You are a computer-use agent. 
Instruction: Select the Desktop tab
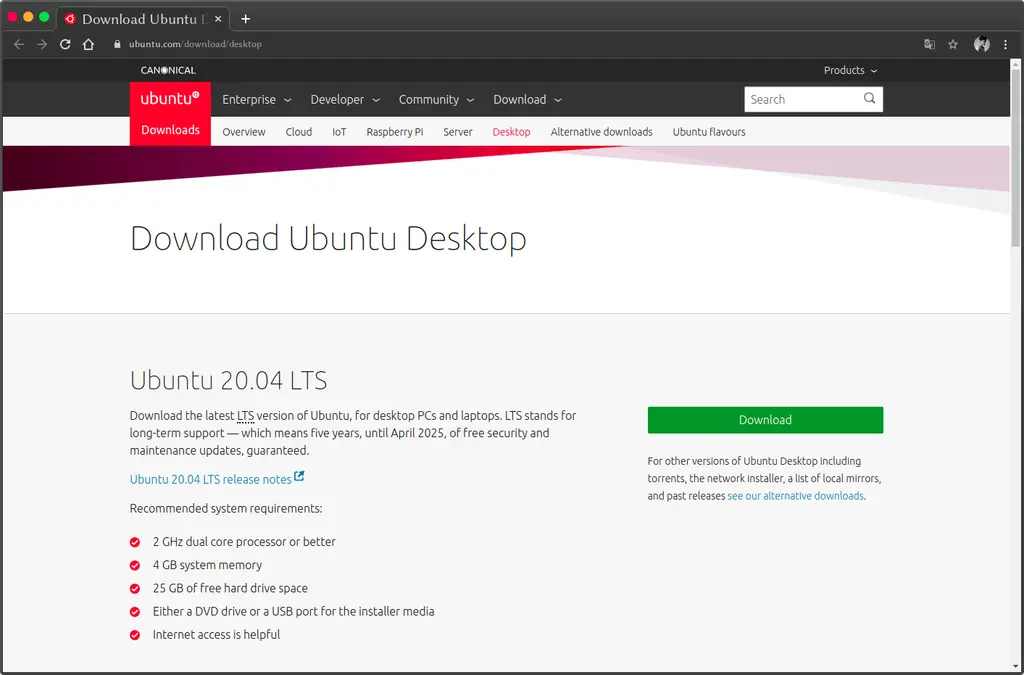(511, 132)
